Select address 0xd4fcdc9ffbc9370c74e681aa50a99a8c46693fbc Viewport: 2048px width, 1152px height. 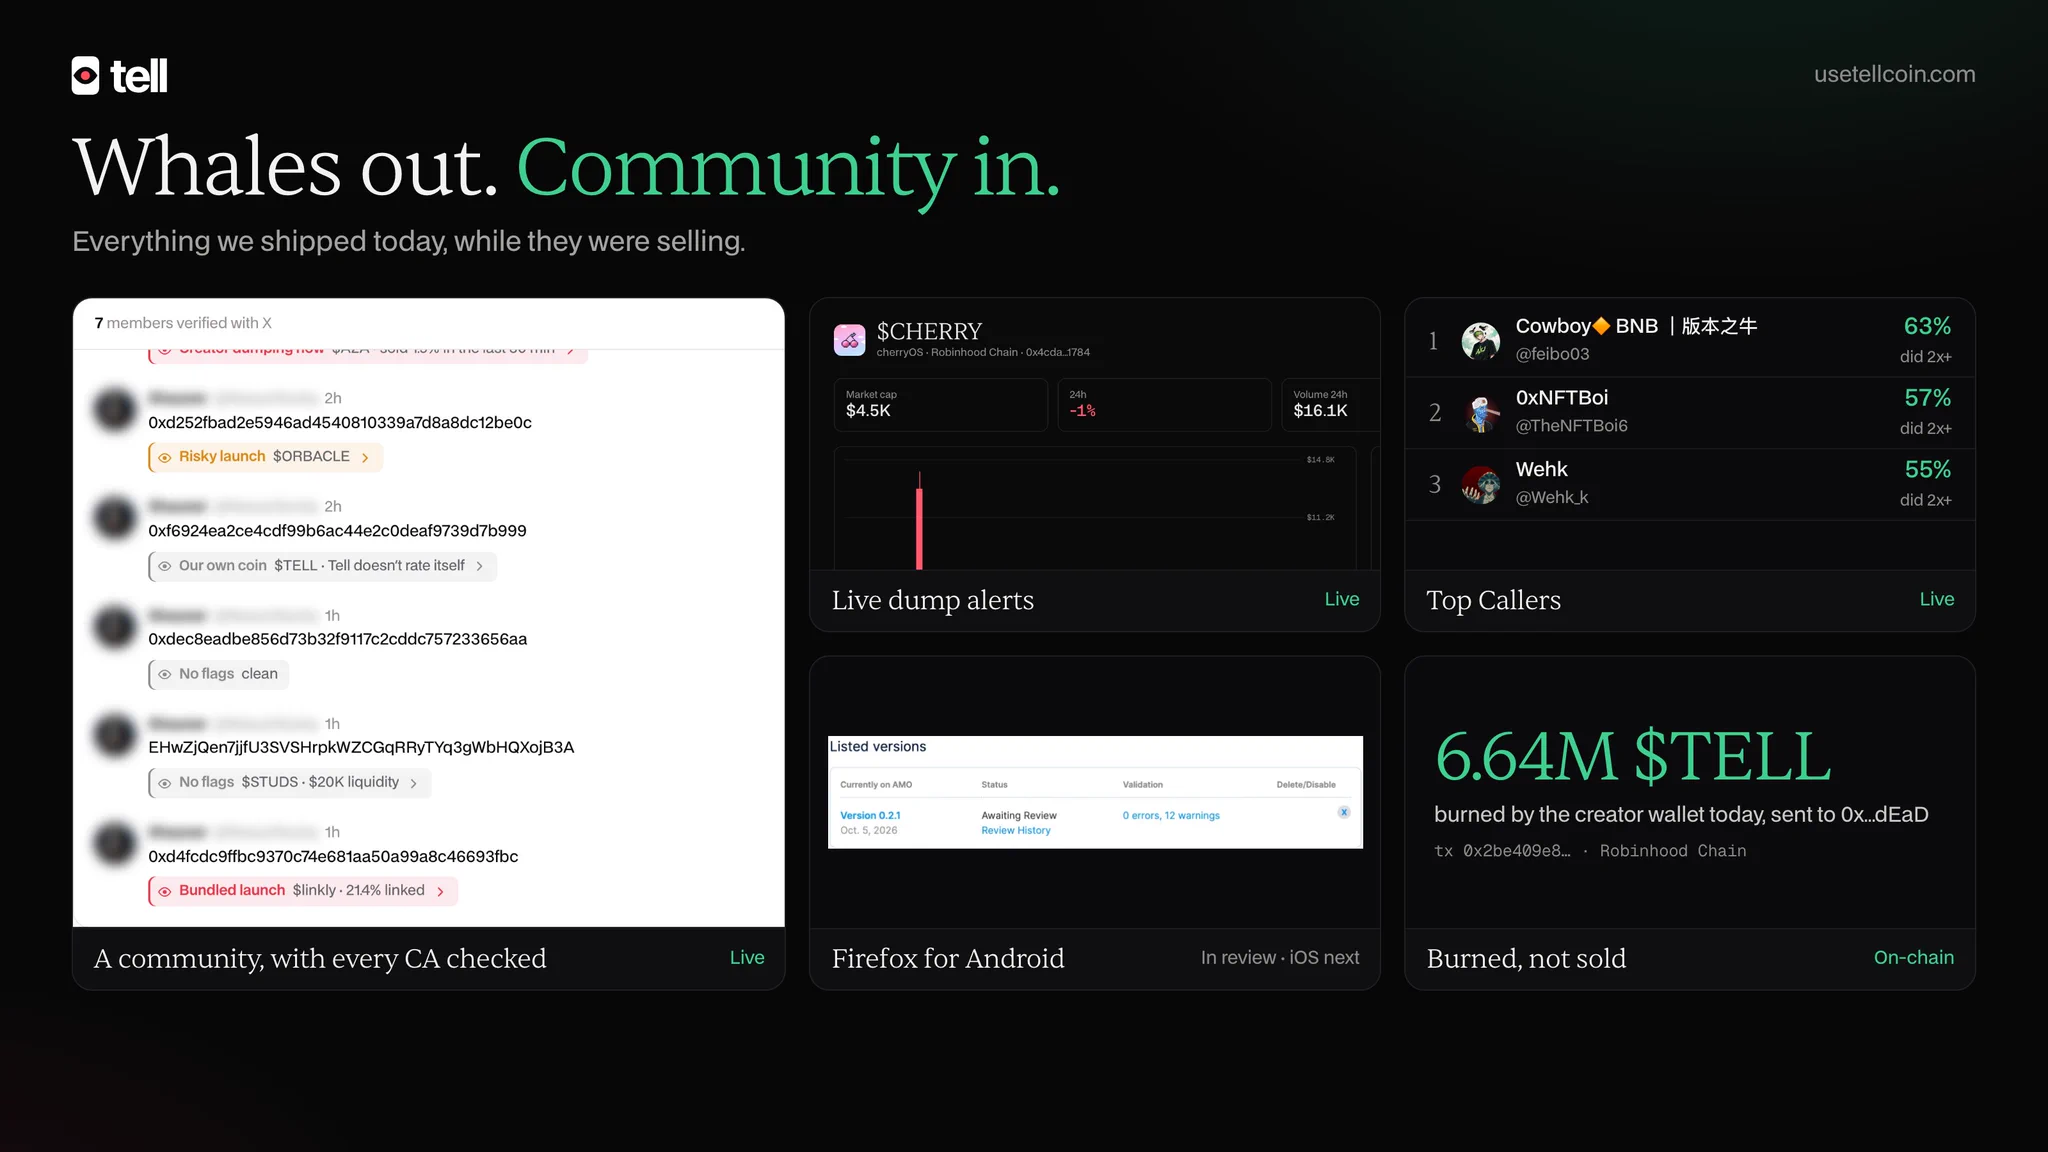click(x=333, y=856)
